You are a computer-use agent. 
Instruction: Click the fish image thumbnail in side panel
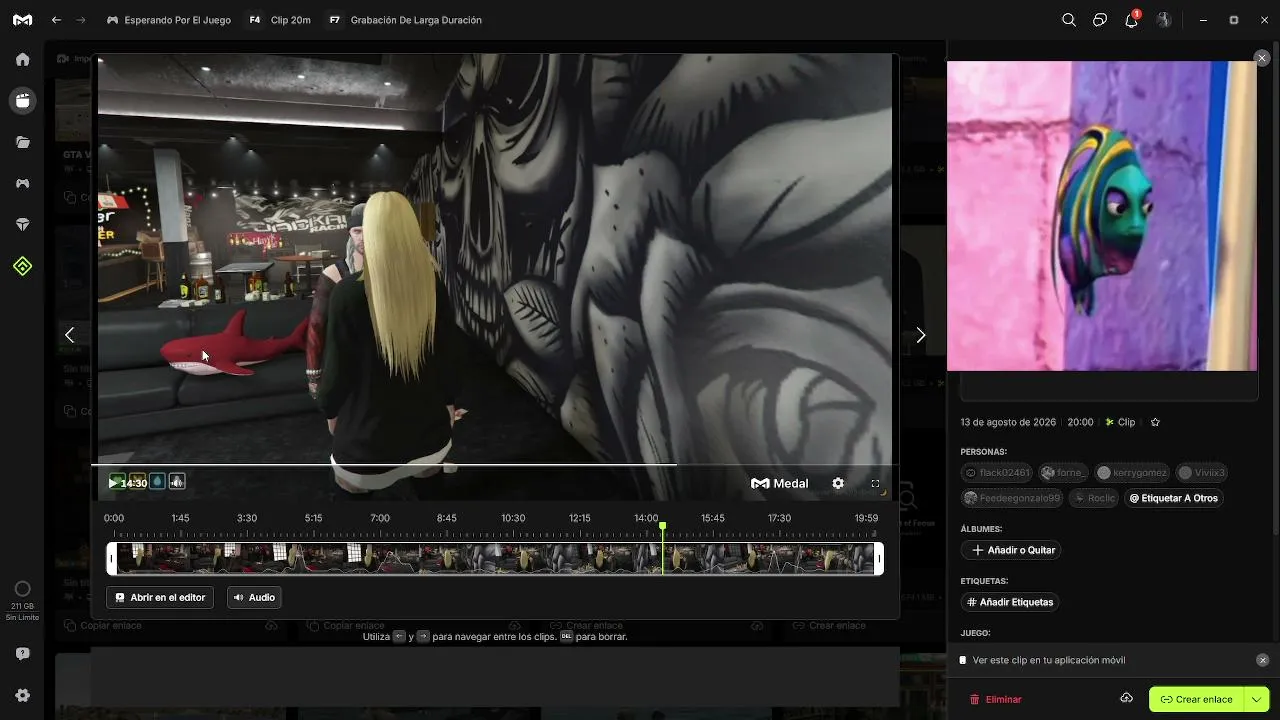click(x=1102, y=215)
